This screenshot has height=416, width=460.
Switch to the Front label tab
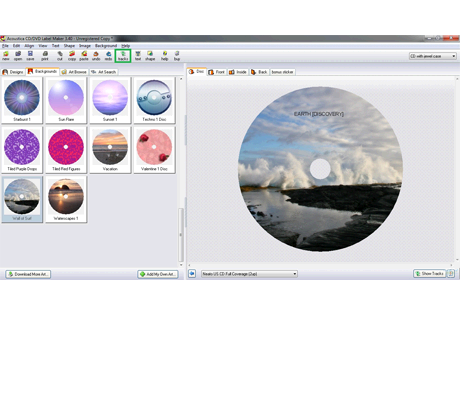[217, 72]
